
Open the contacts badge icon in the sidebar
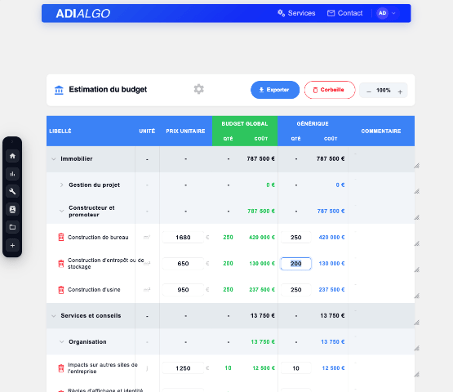tap(12, 209)
